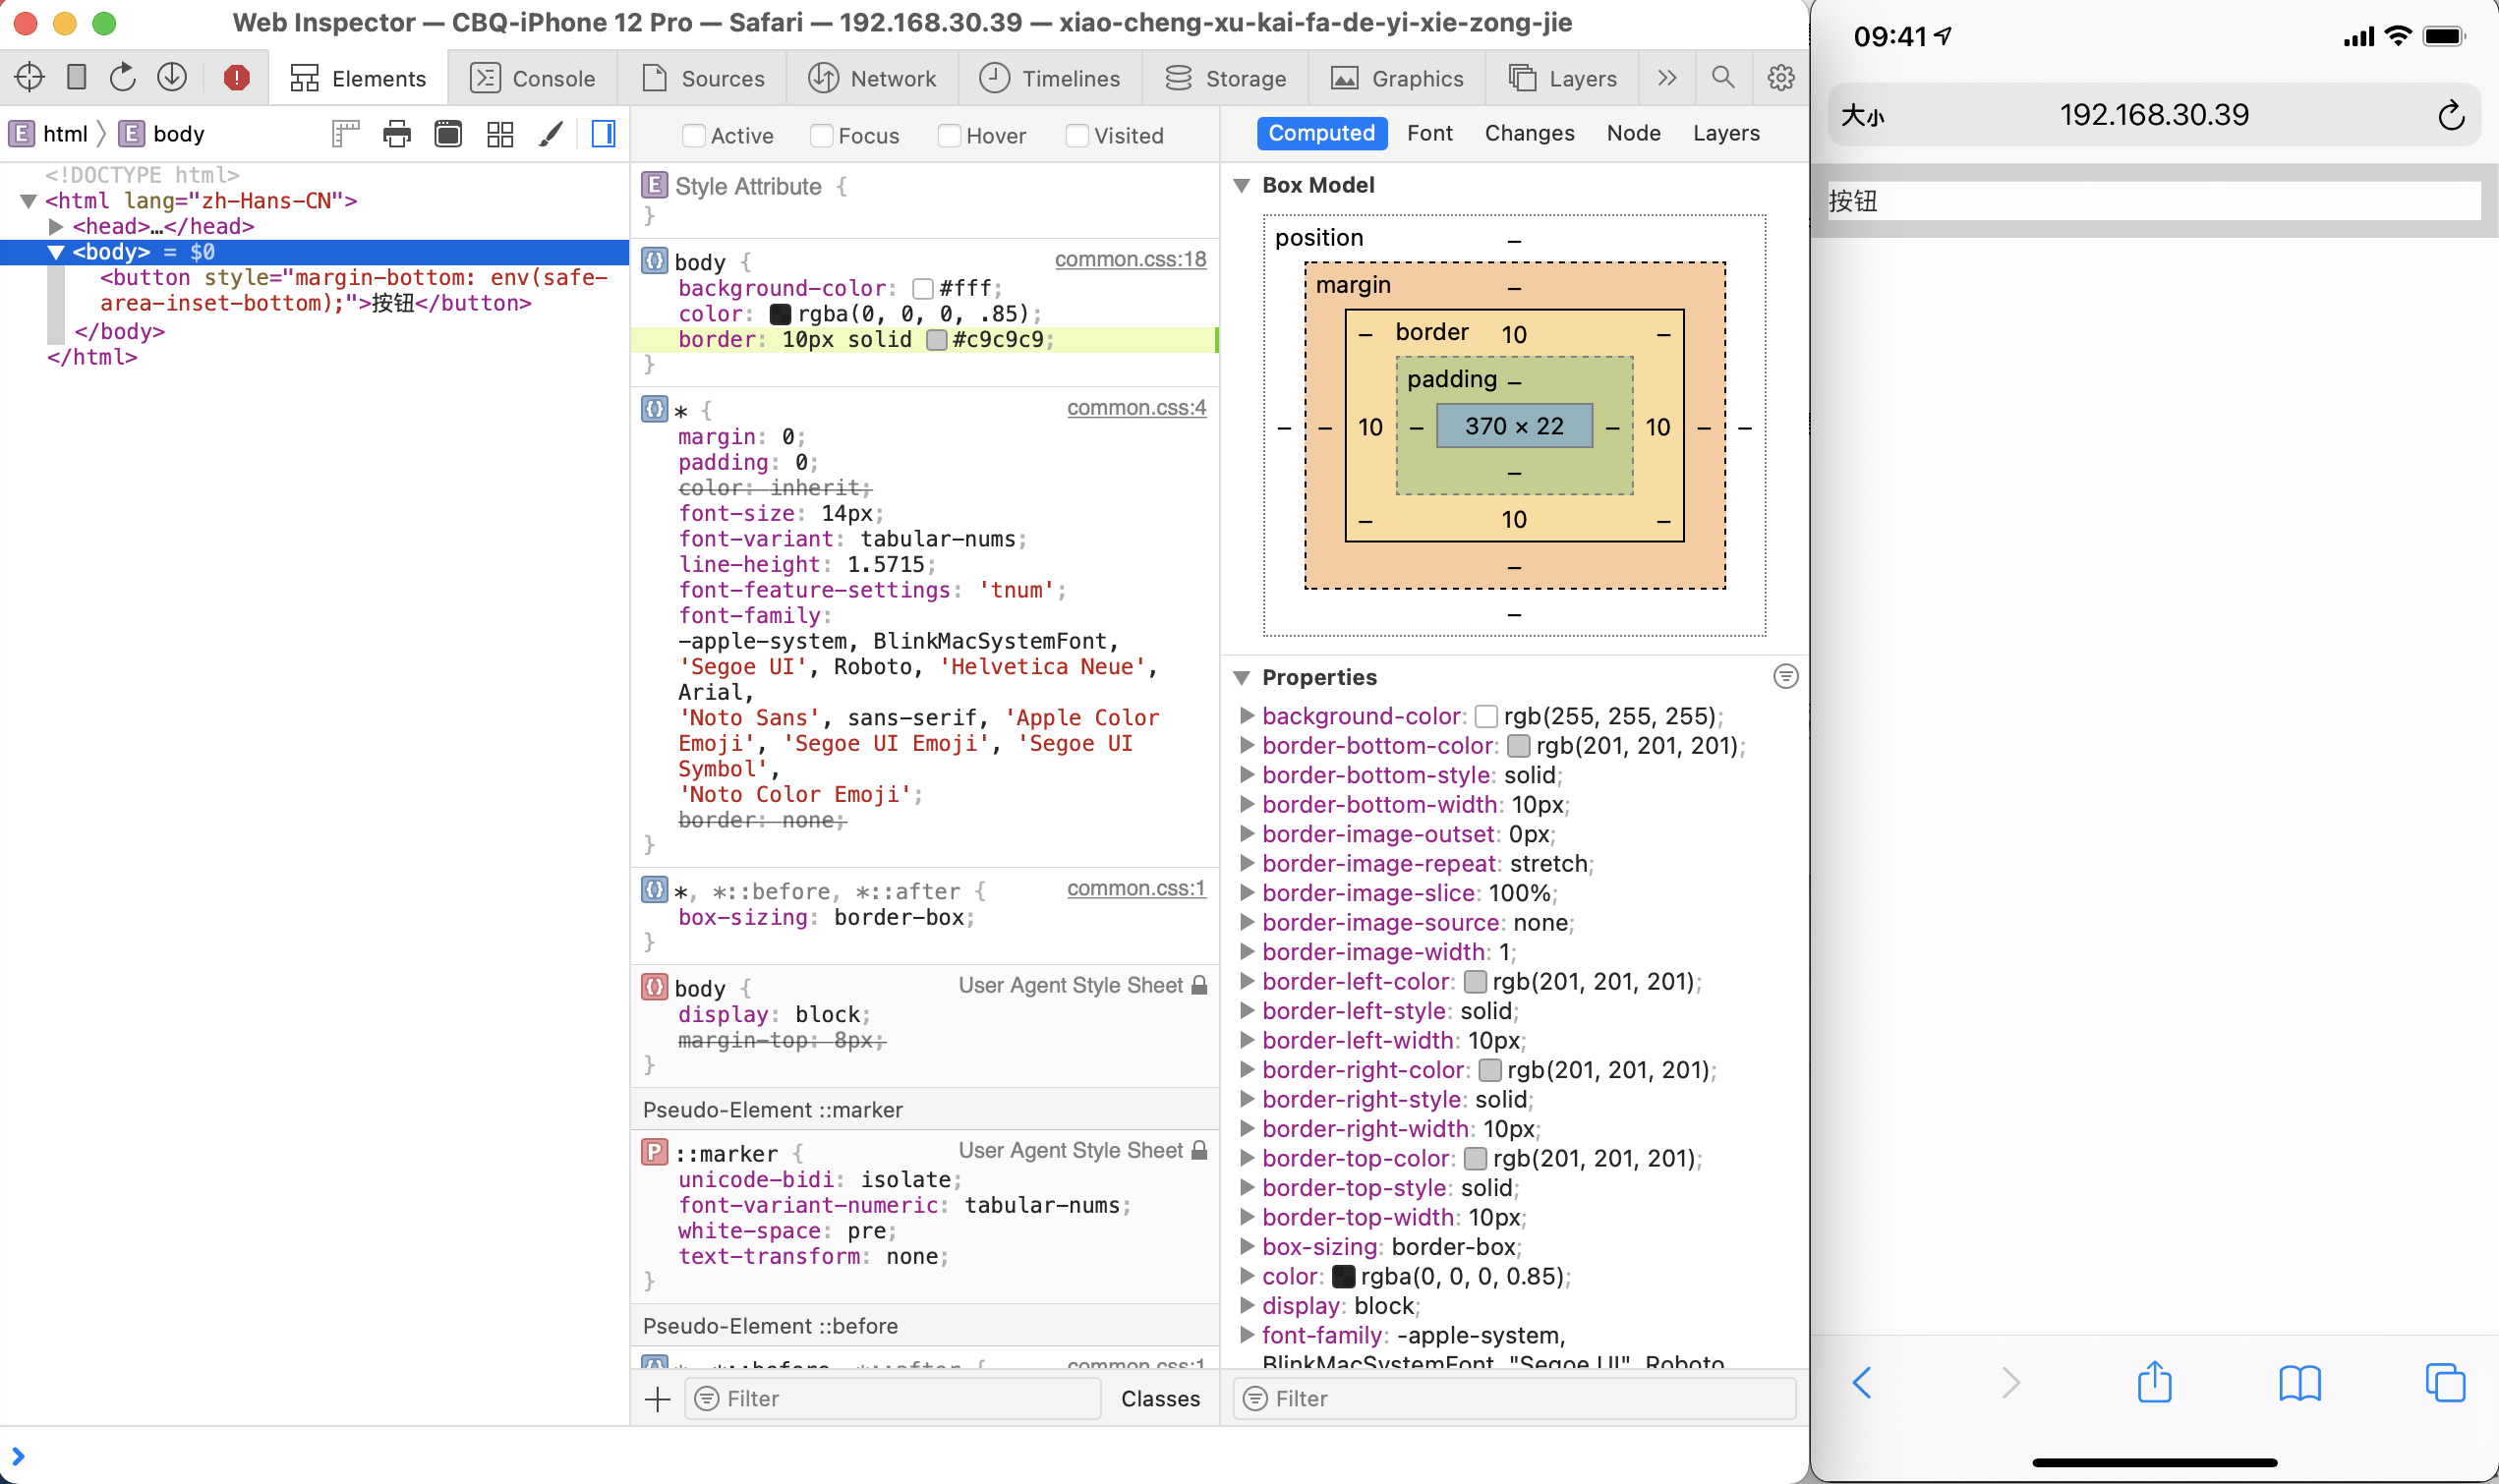
Task: Enable the Focus pseudo-class checkbox
Action: (x=821, y=135)
